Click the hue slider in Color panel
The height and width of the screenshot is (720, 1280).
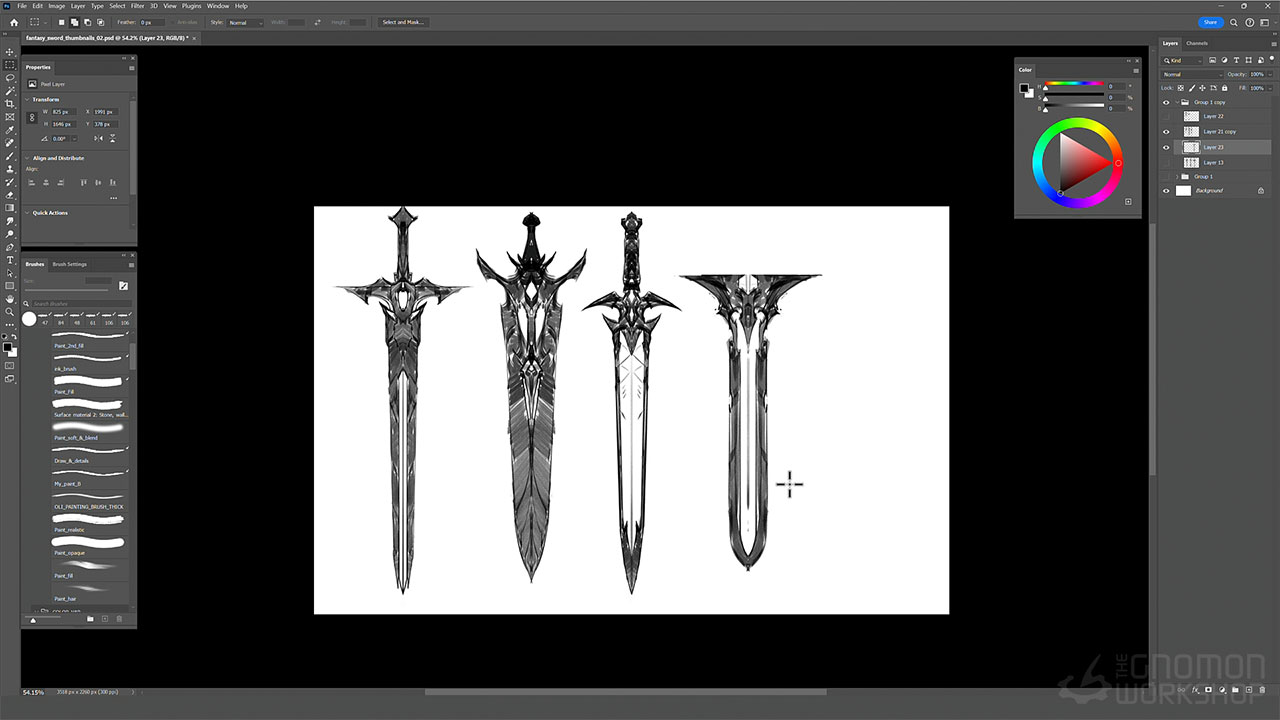pyautogui.click(x=1075, y=83)
